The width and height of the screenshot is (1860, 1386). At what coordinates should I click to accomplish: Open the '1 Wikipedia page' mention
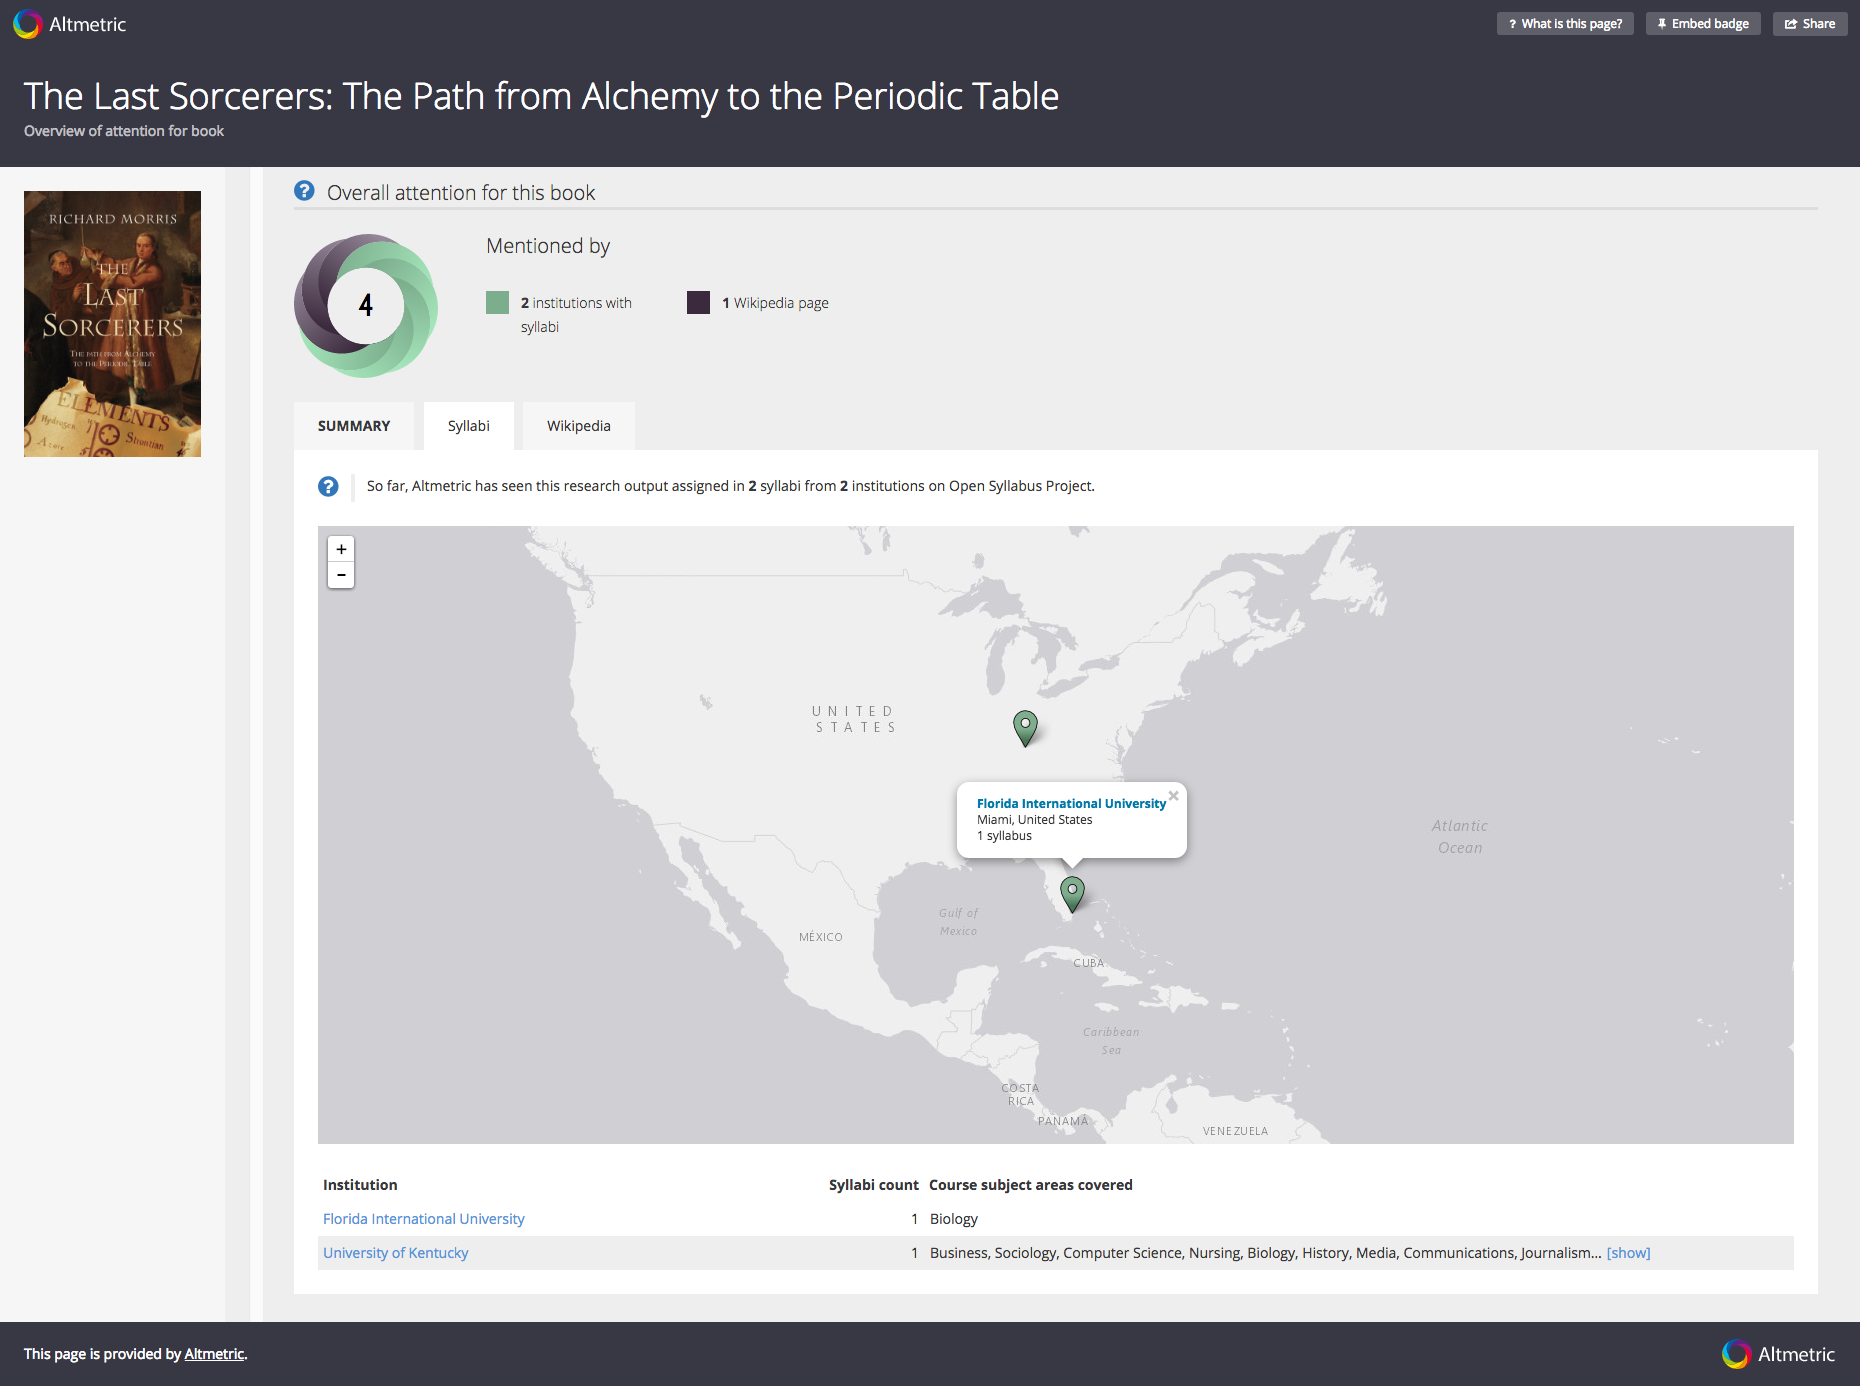[775, 303]
